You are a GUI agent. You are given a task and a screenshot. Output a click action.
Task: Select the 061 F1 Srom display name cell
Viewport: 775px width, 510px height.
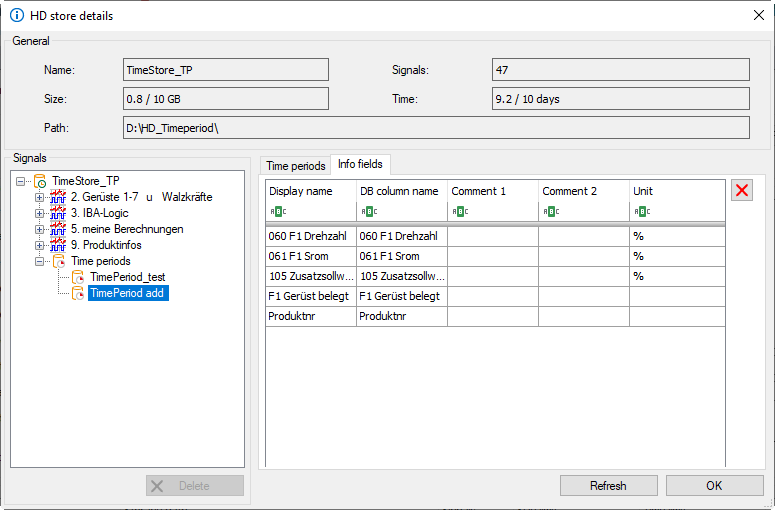click(311, 257)
